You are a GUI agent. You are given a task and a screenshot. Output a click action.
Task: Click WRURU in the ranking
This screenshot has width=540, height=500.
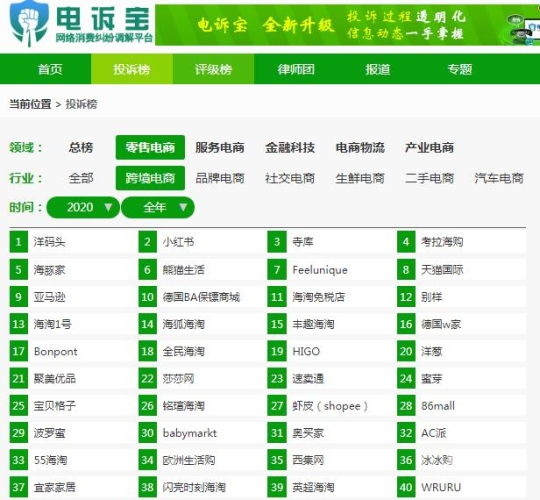point(441,488)
